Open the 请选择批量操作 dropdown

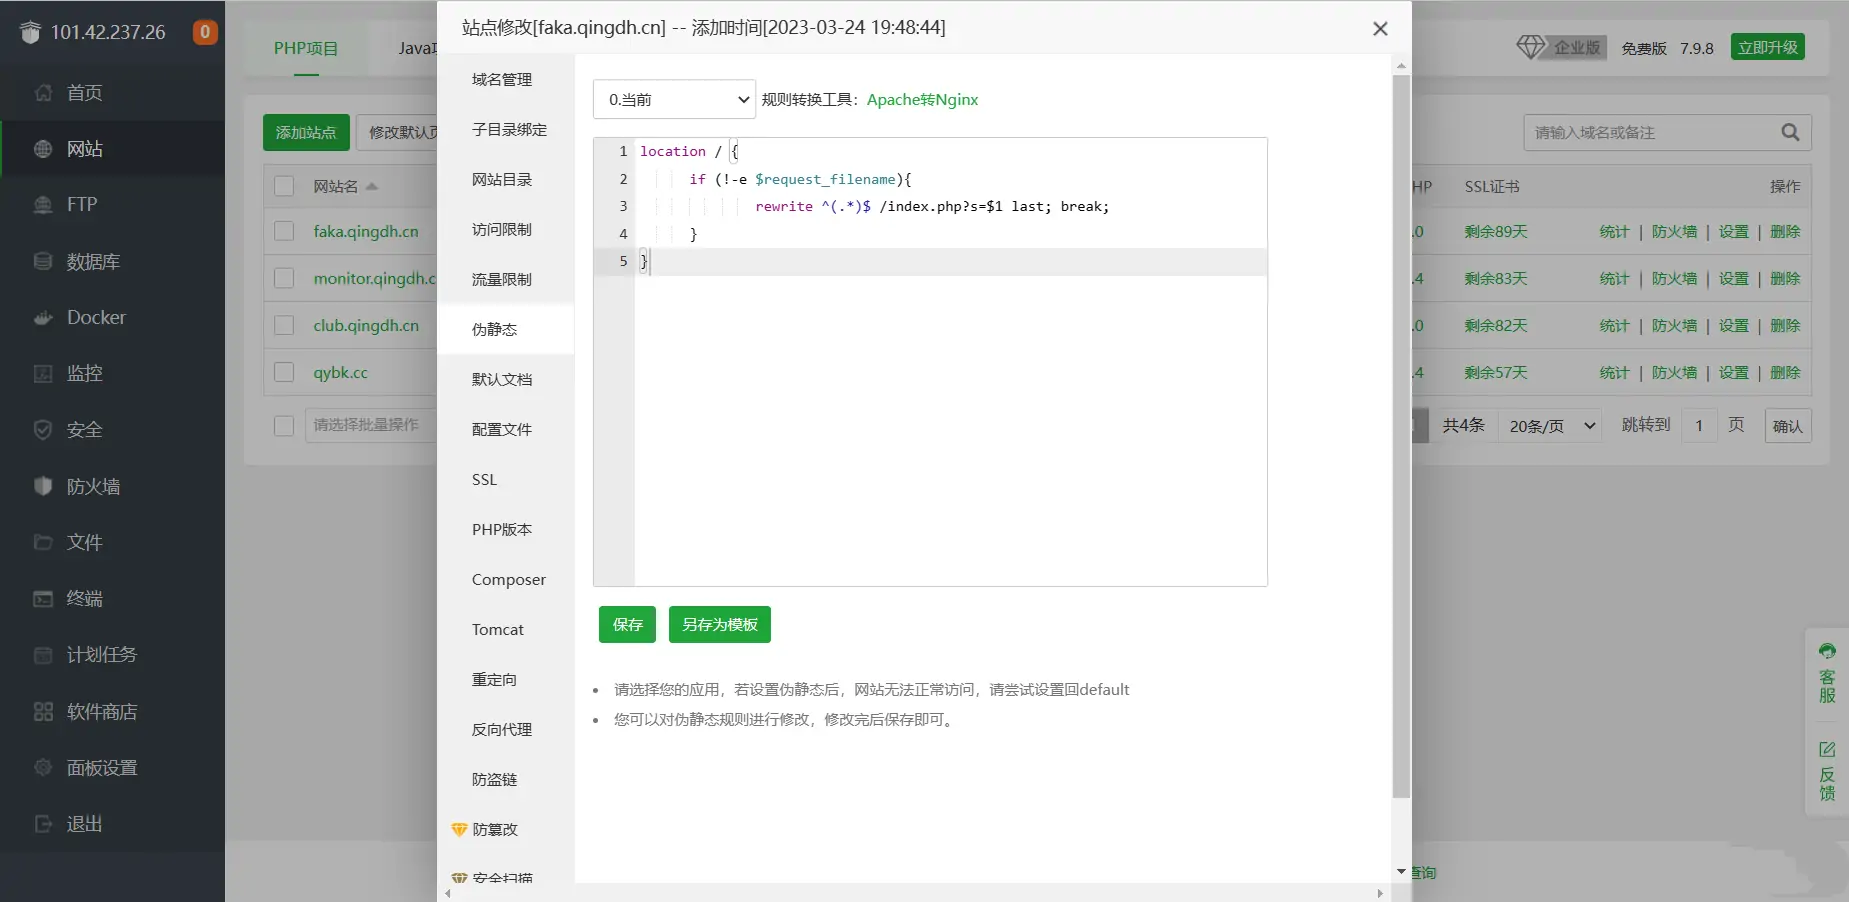tap(371, 425)
